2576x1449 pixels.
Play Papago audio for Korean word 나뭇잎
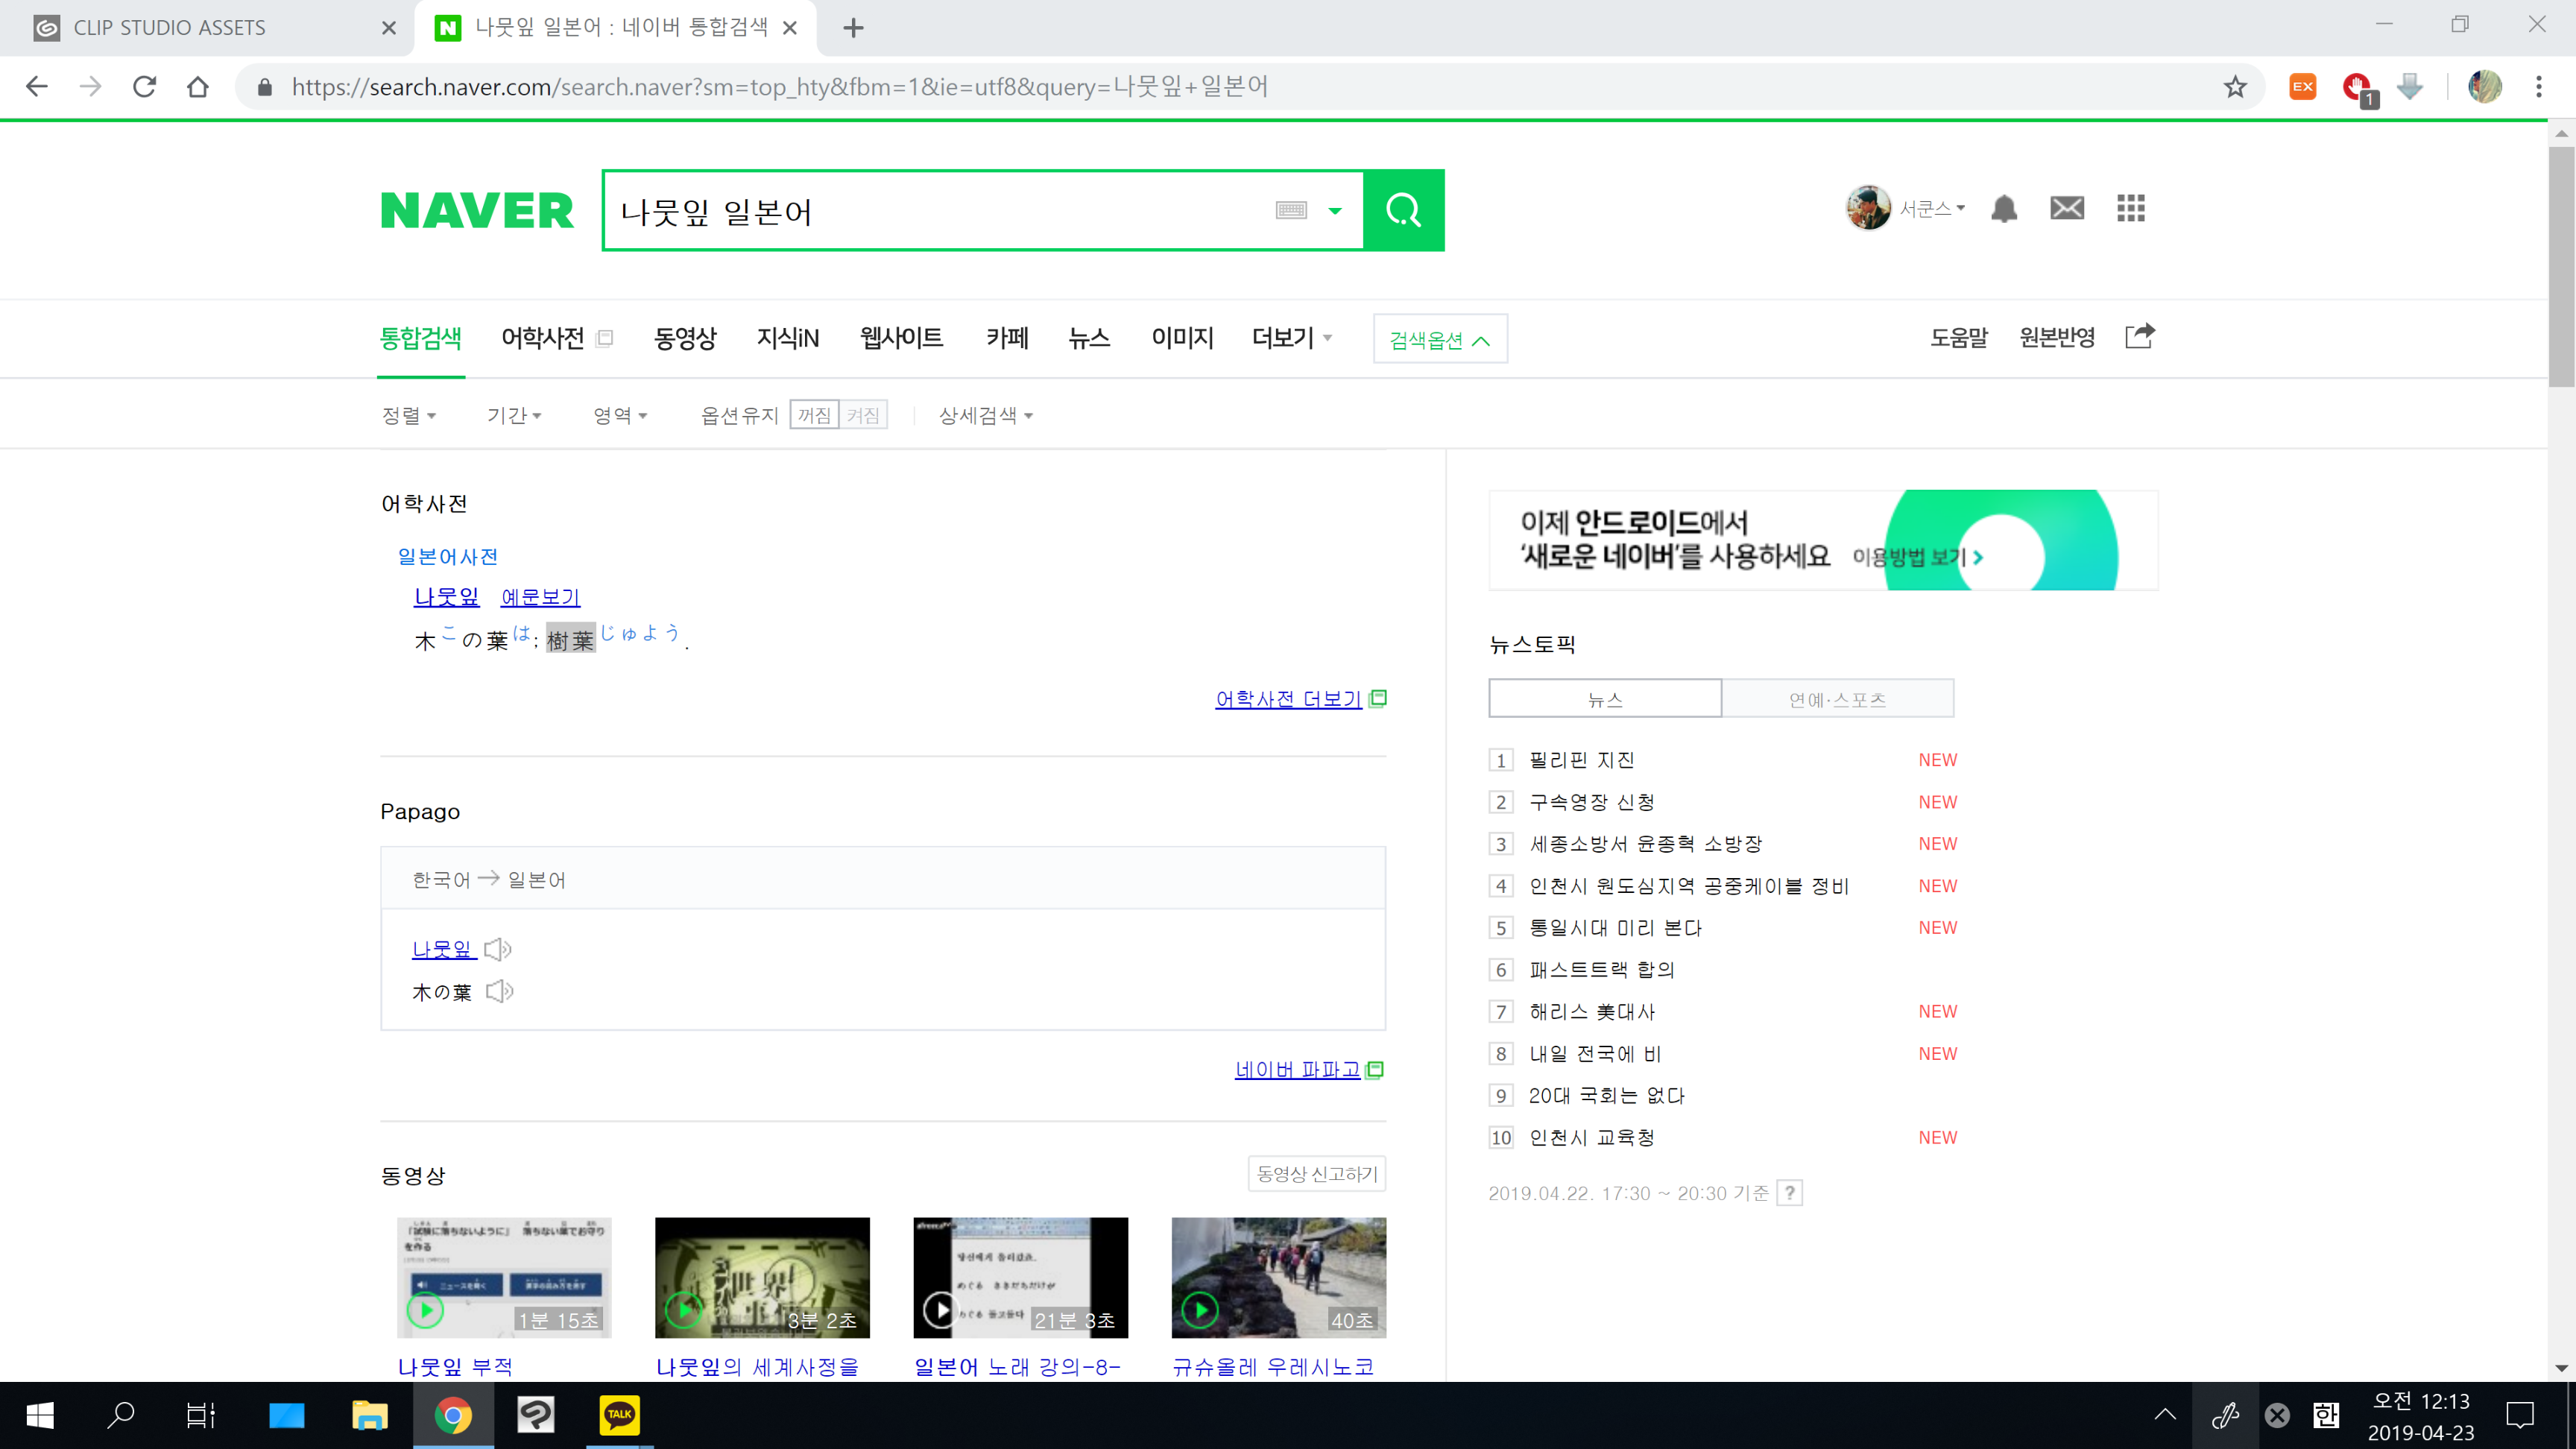[497, 949]
